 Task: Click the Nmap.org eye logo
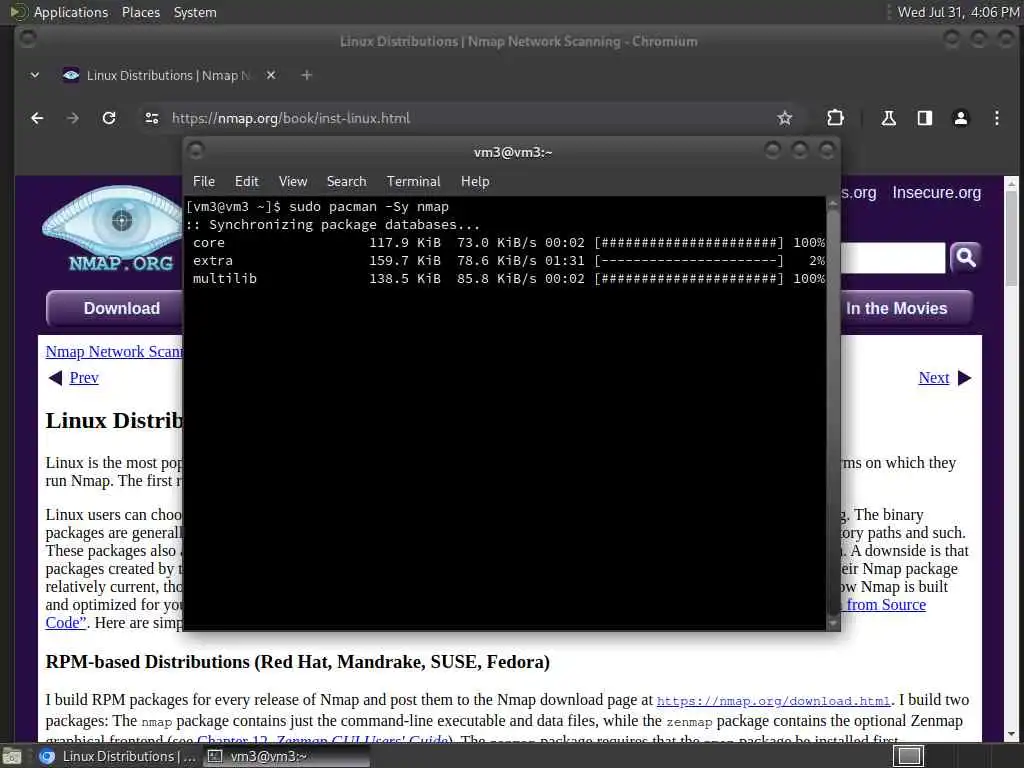tap(114, 229)
